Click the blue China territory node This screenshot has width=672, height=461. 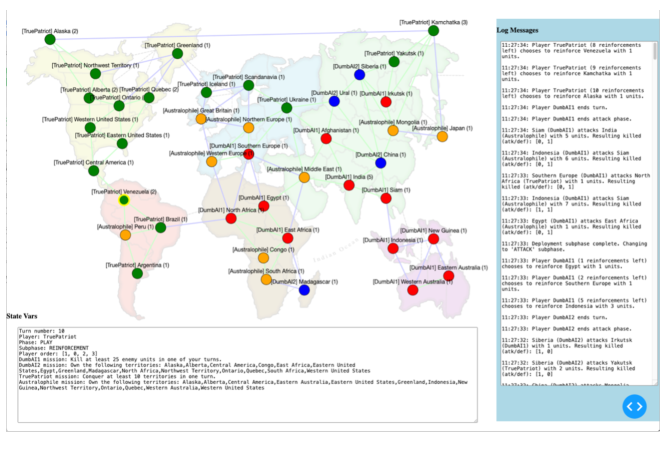coord(380,163)
